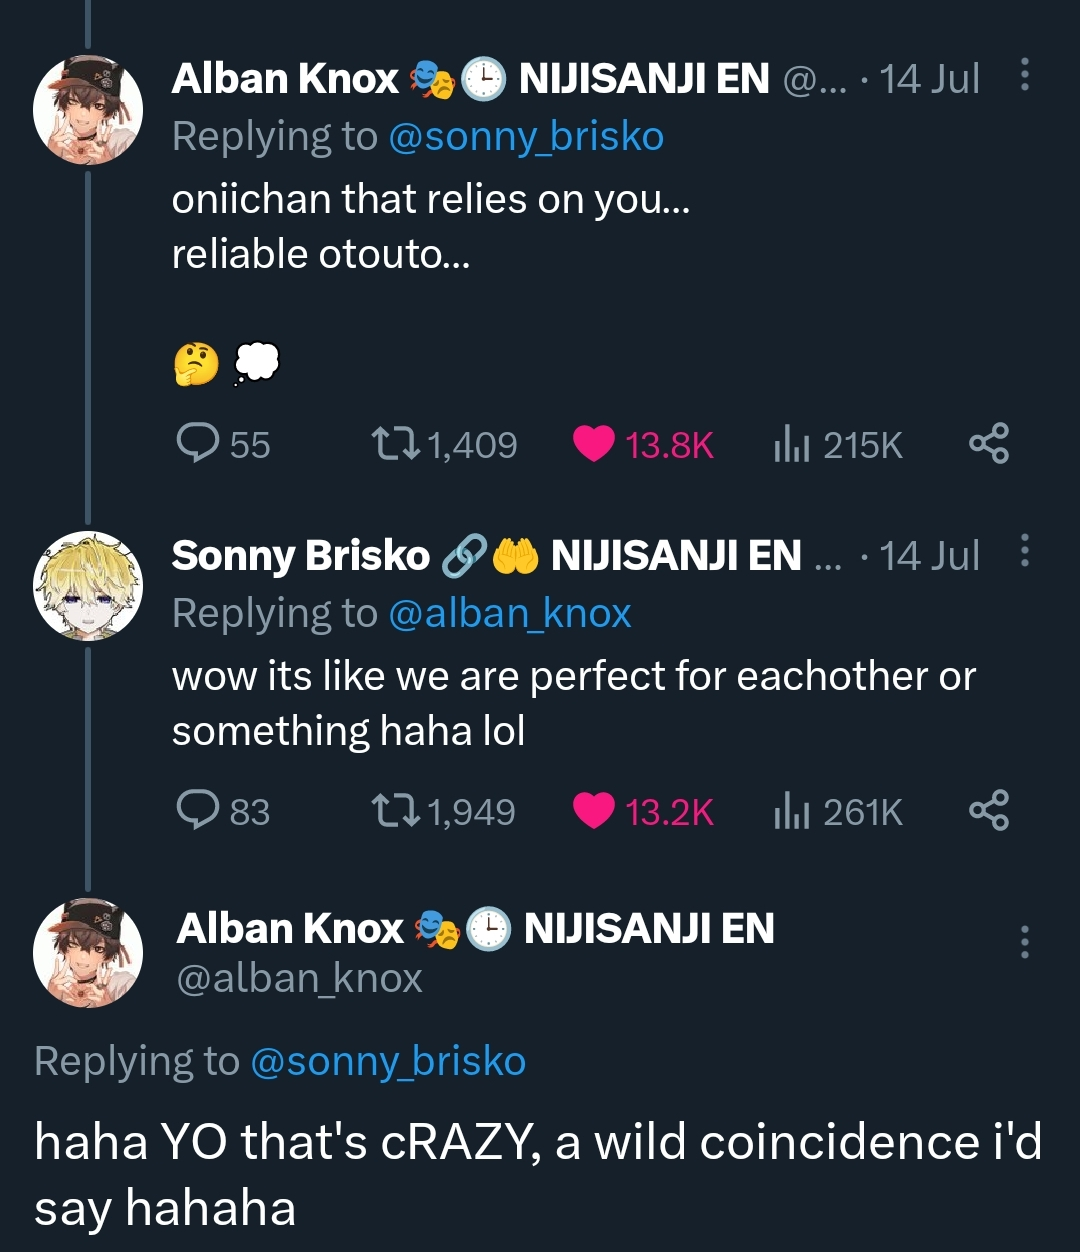Open Alban Knox's avatar on the first tweet
Image resolution: width=1080 pixels, height=1252 pixels.
(88, 110)
